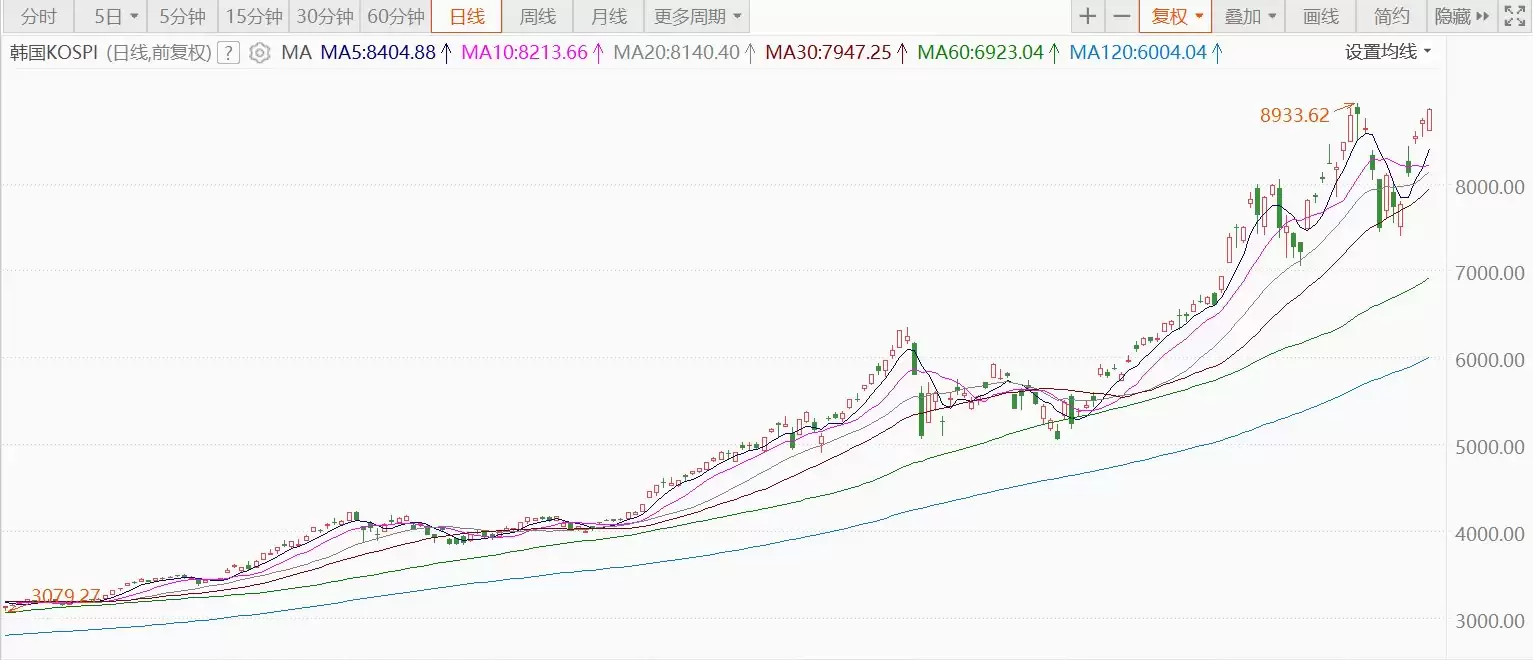Viewport: 1533px width, 660px height.
Task: Switch to 月线 monthly tab
Action: pos(609,16)
